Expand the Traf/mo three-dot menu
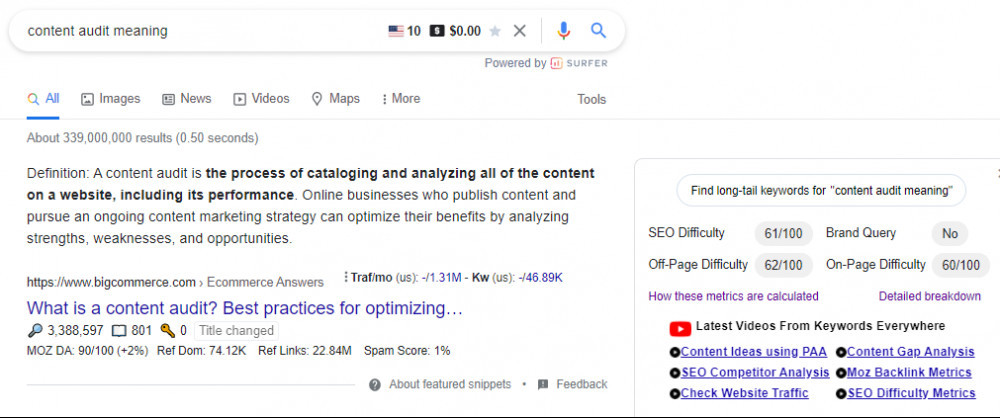 [346, 277]
